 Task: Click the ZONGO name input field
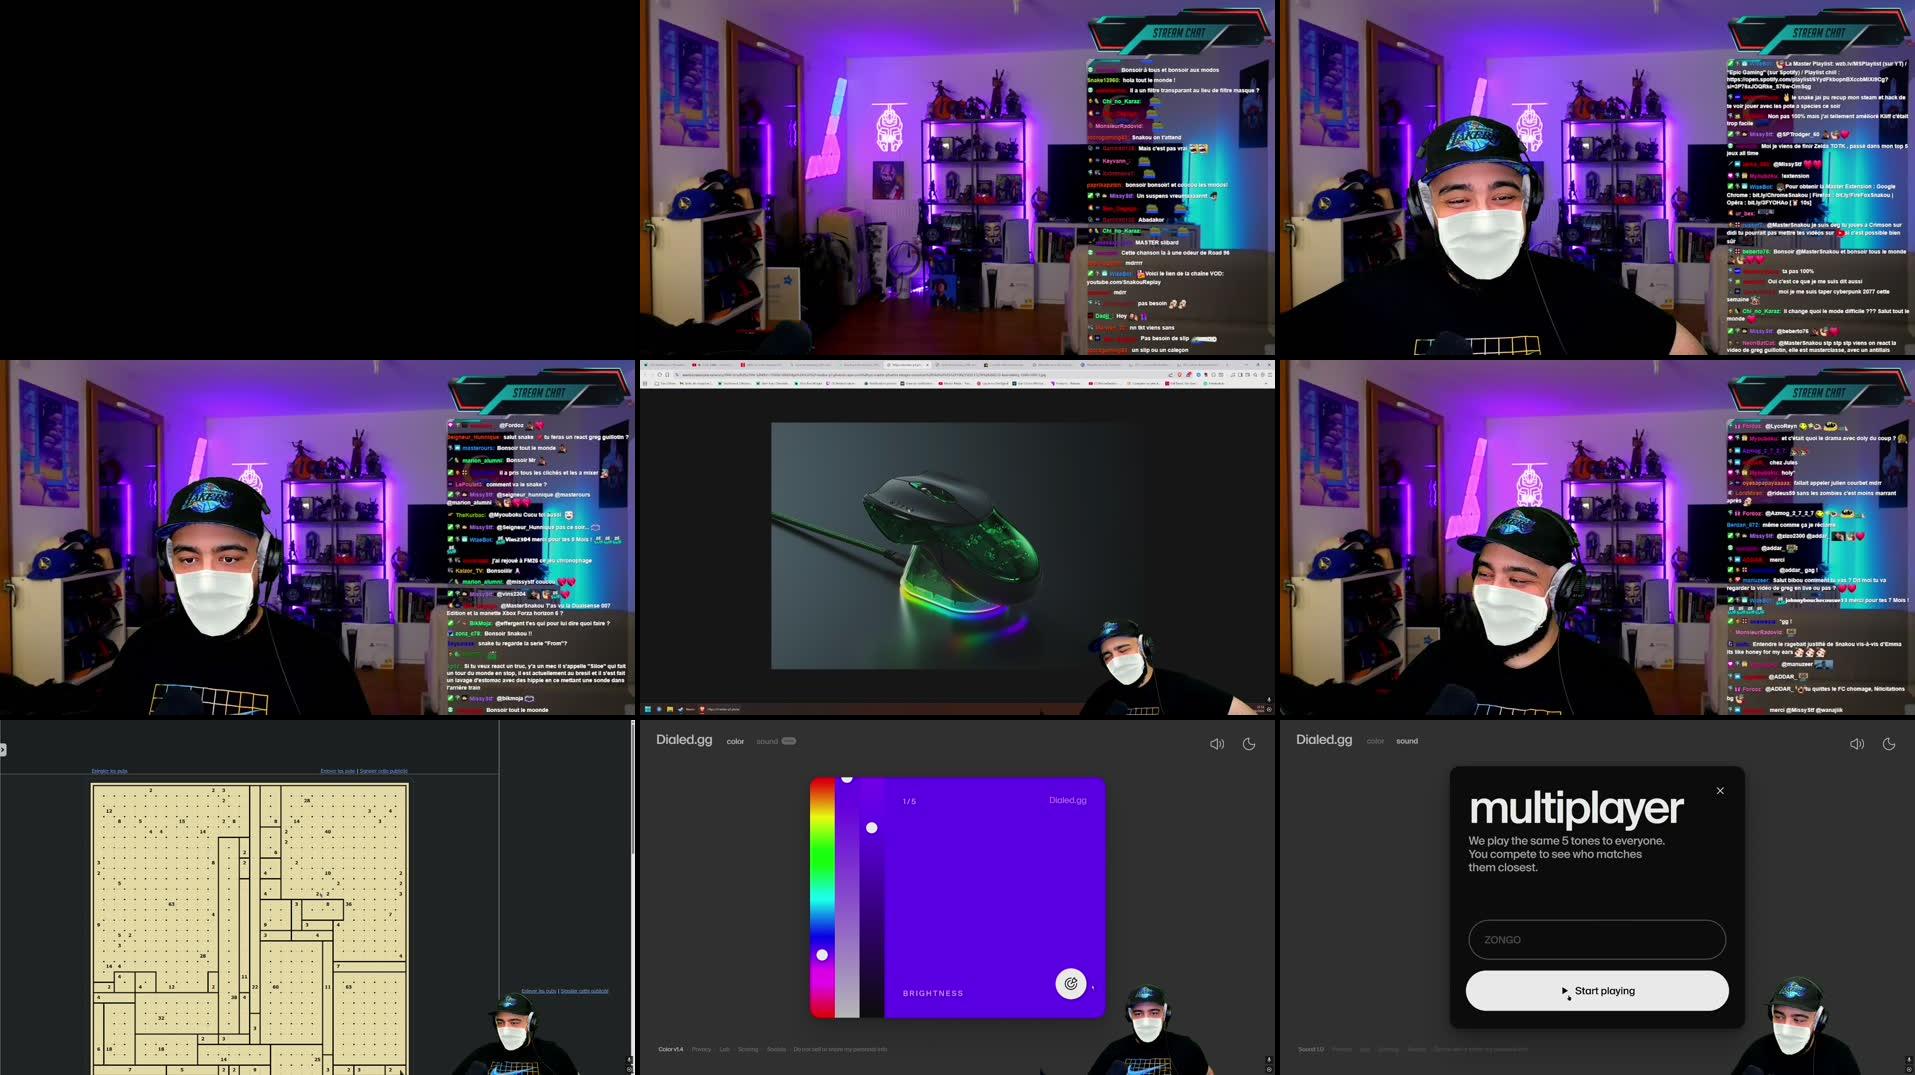tap(1596, 939)
